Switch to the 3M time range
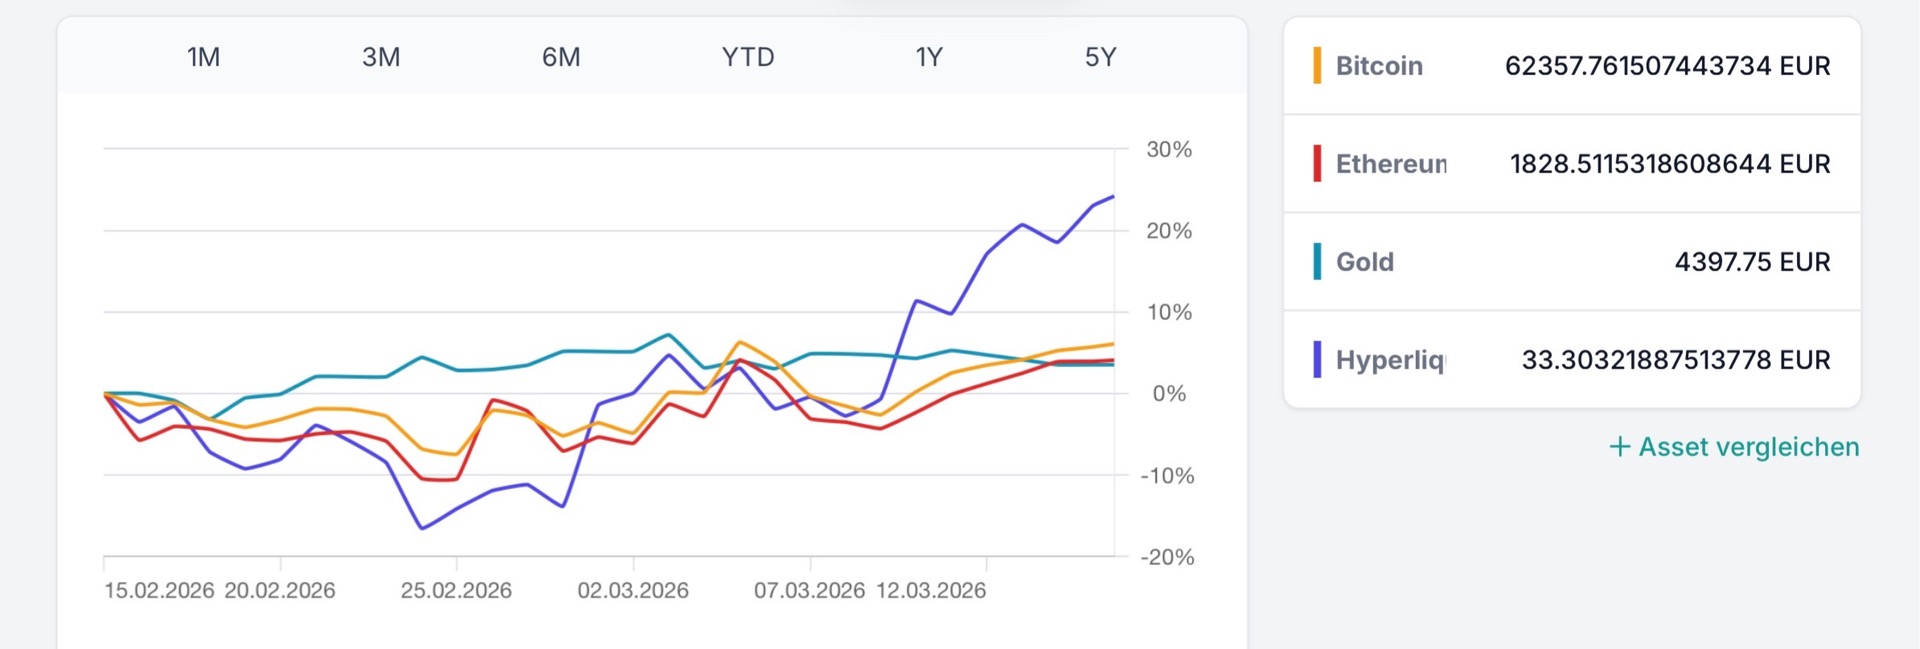The height and width of the screenshot is (649, 1920). 381,57
